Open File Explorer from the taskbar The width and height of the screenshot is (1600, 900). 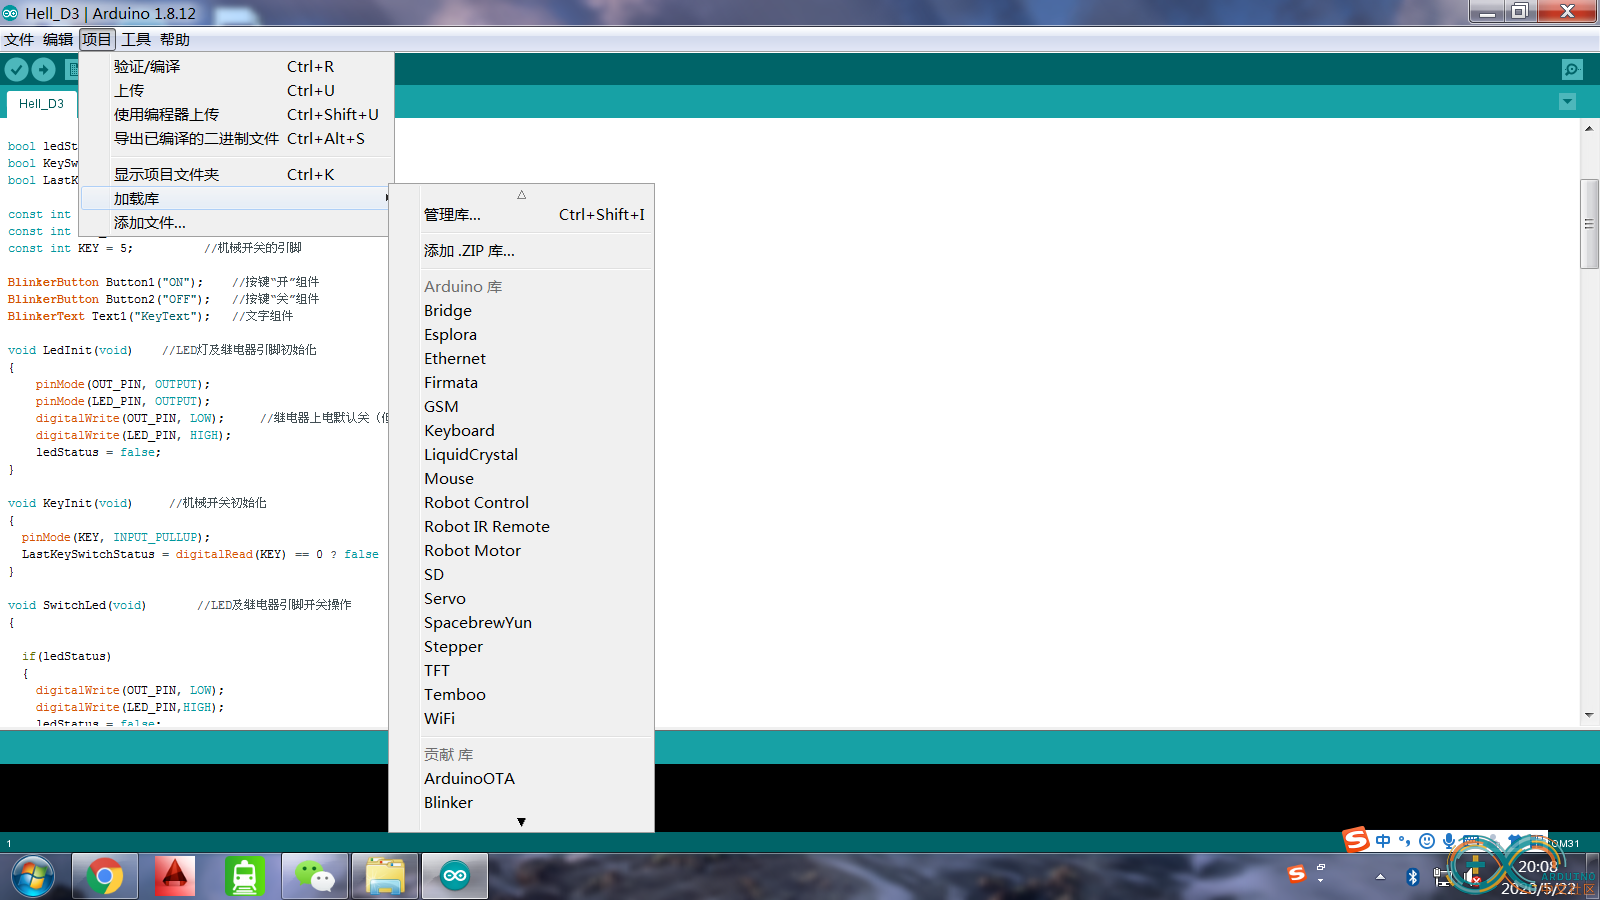click(385, 877)
